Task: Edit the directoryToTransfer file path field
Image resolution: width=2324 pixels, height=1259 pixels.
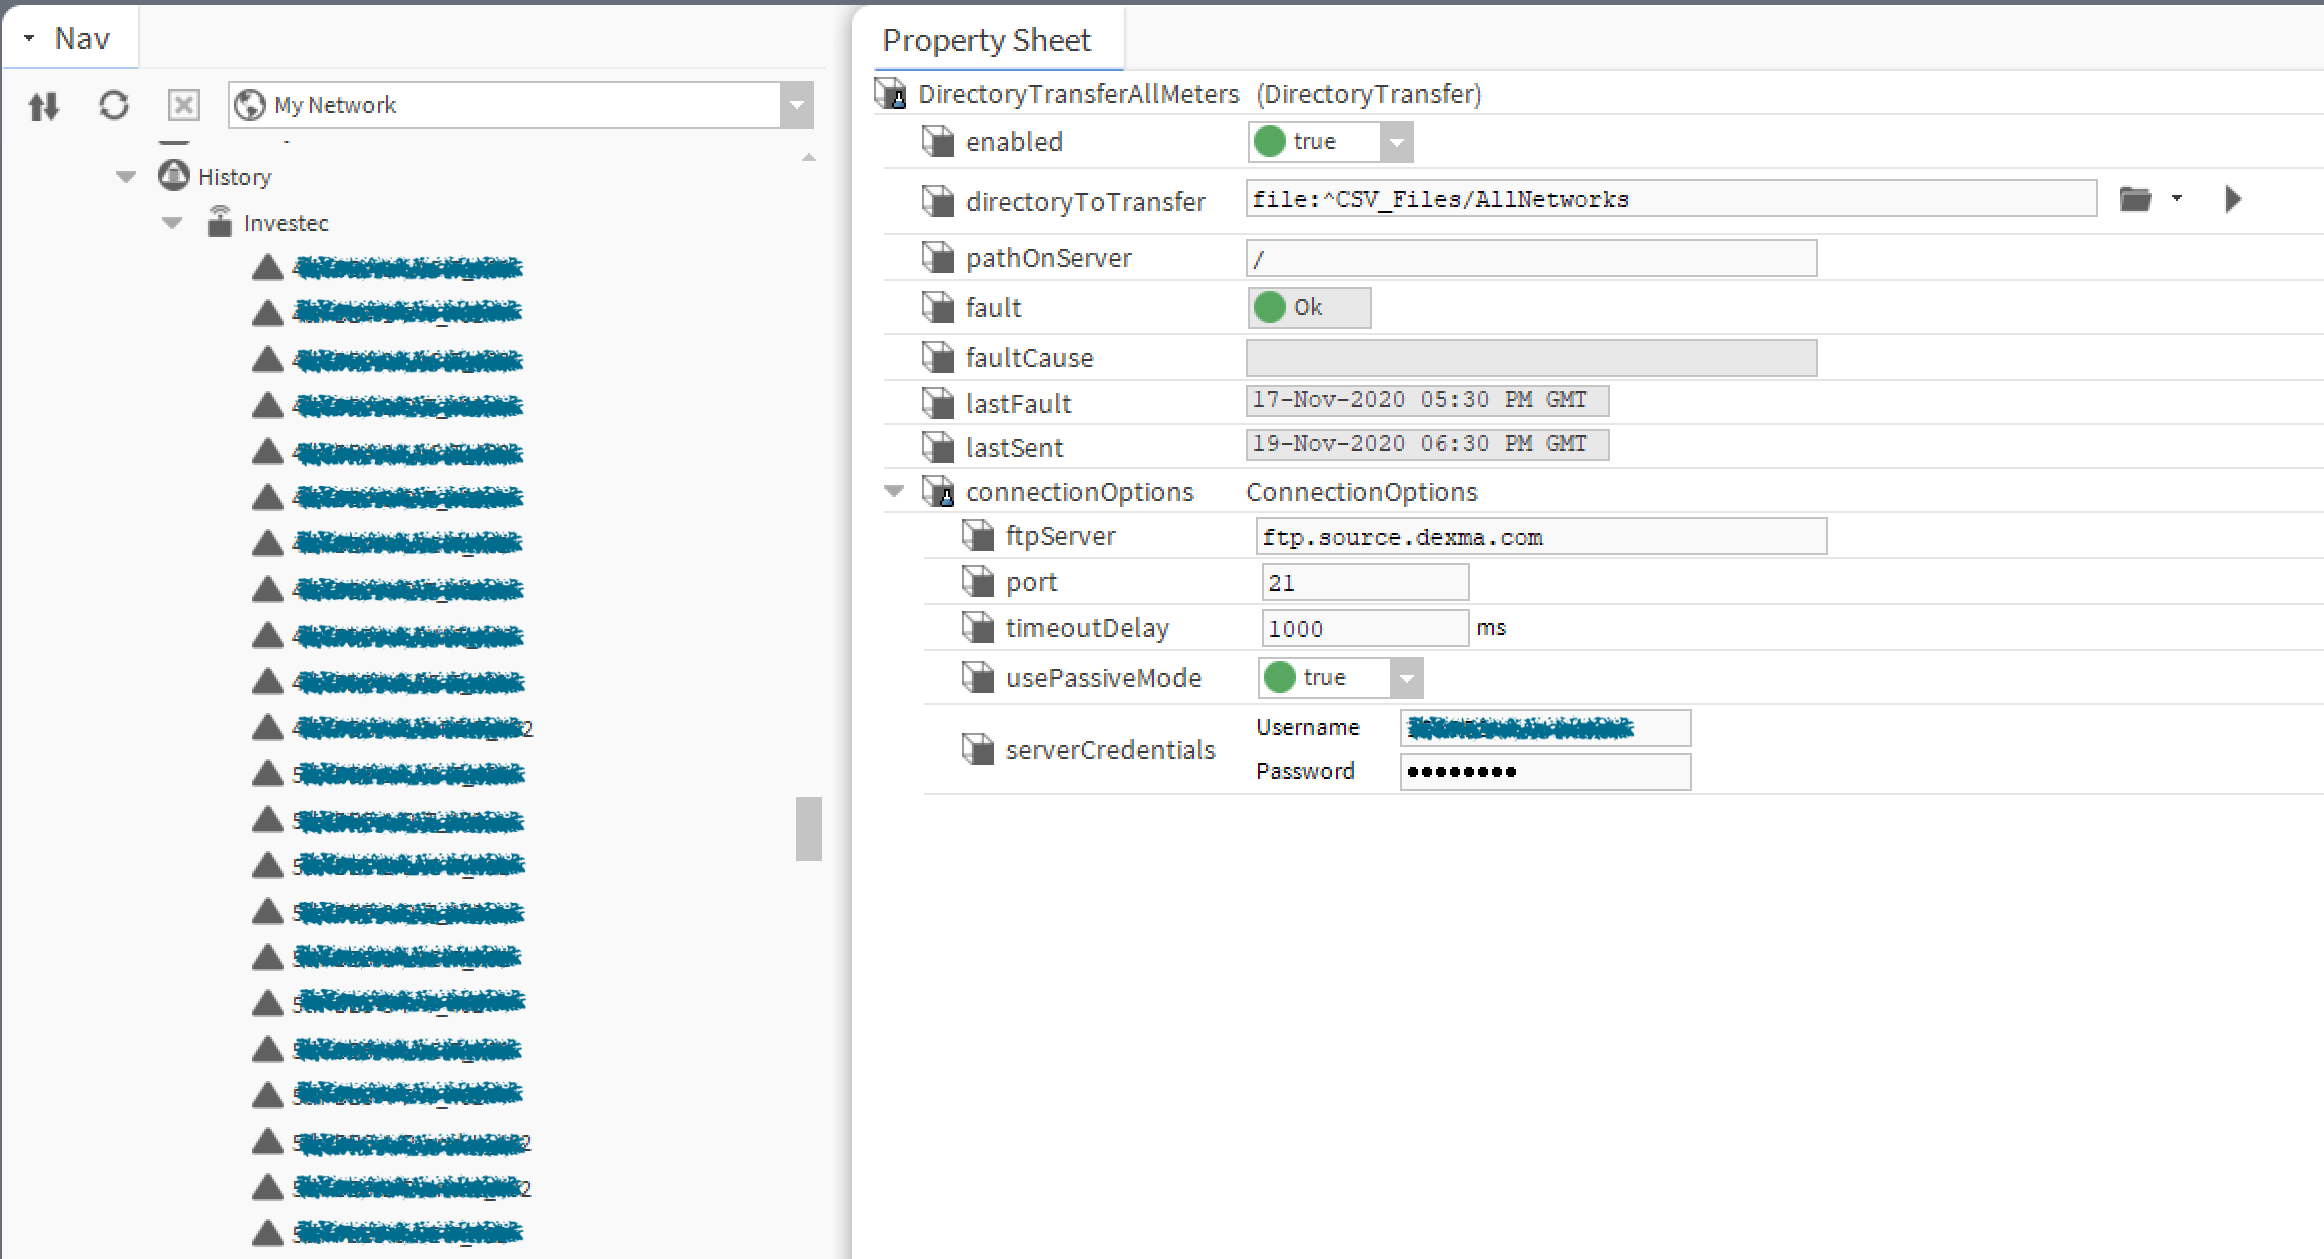Action: [x=1671, y=199]
